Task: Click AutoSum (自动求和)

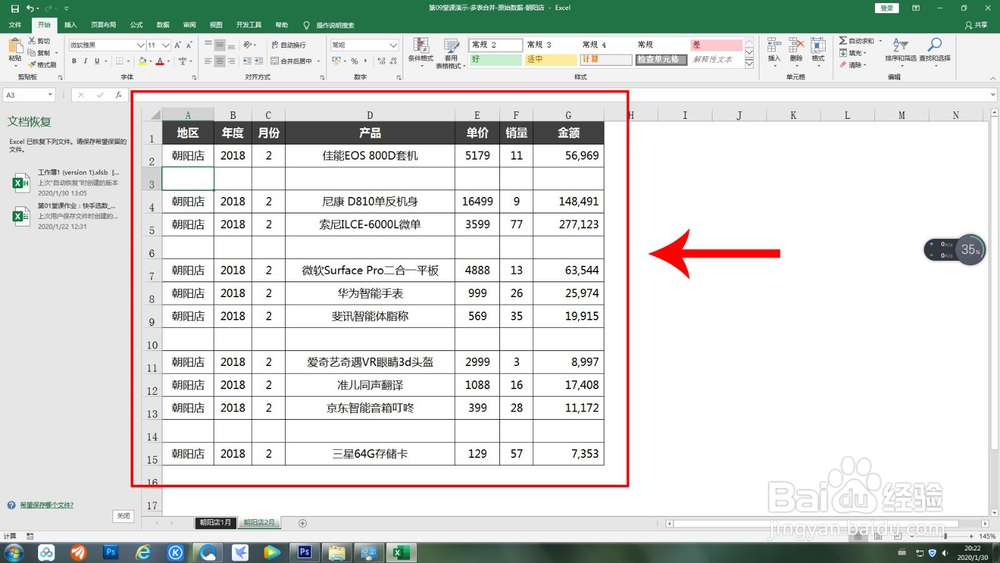Action: click(x=857, y=41)
